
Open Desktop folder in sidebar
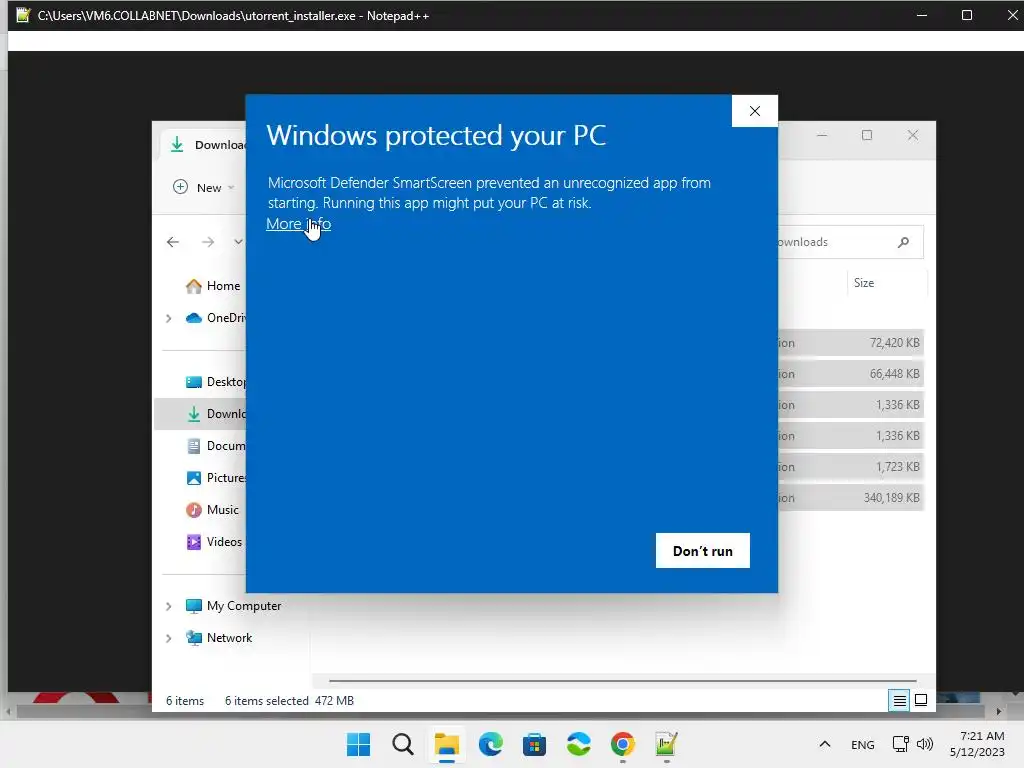[x=216, y=382]
